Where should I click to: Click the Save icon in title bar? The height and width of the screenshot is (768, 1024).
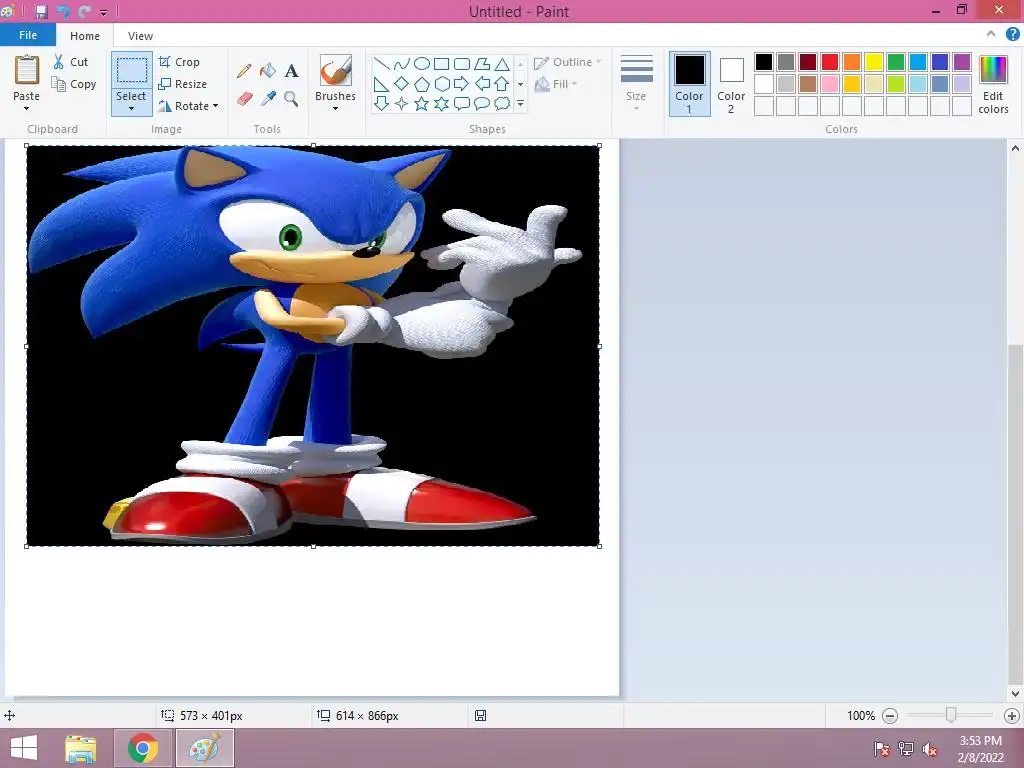pos(41,11)
